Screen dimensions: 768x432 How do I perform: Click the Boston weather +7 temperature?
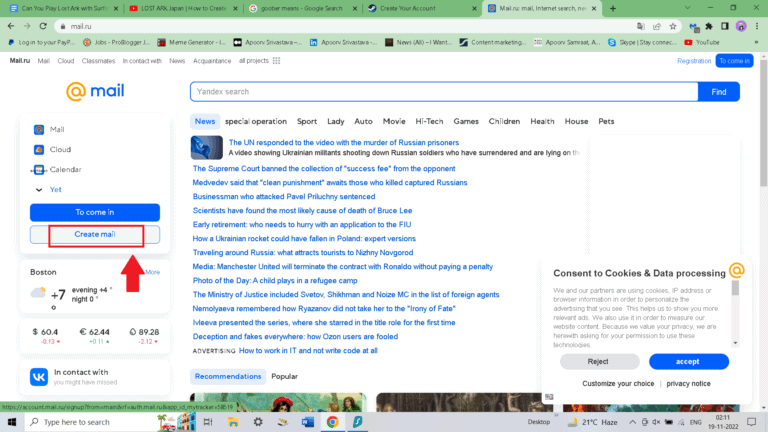click(58, 295)
